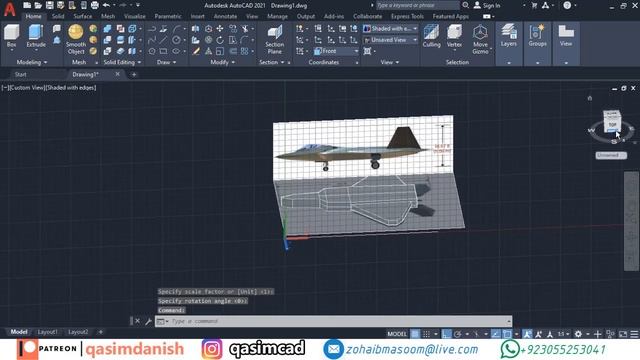Add a new drawing tab with plus
This screenshot has width=640, height=360.
coord(134,74)
